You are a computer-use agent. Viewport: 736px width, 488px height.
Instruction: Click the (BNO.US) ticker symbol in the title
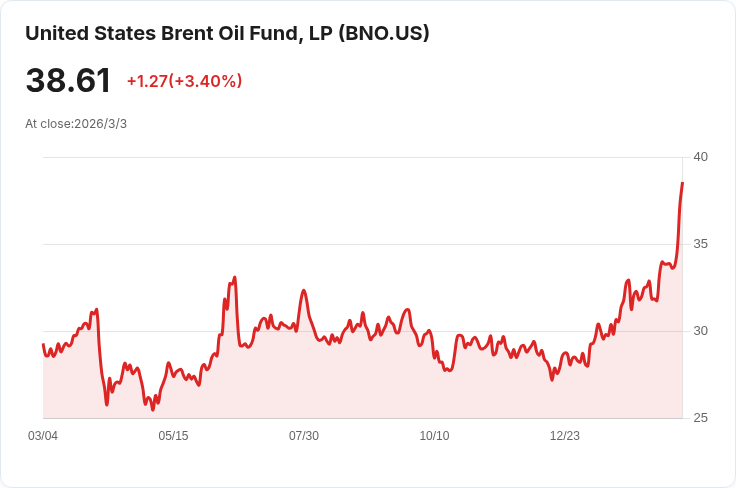(x=384, y=33)
